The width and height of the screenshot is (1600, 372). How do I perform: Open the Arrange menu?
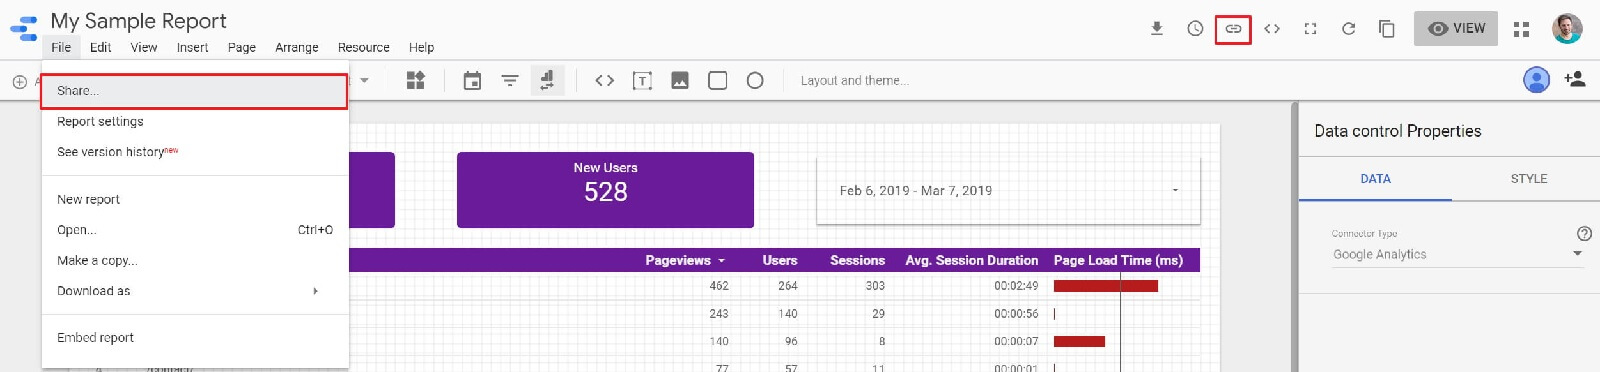[297, 47]
